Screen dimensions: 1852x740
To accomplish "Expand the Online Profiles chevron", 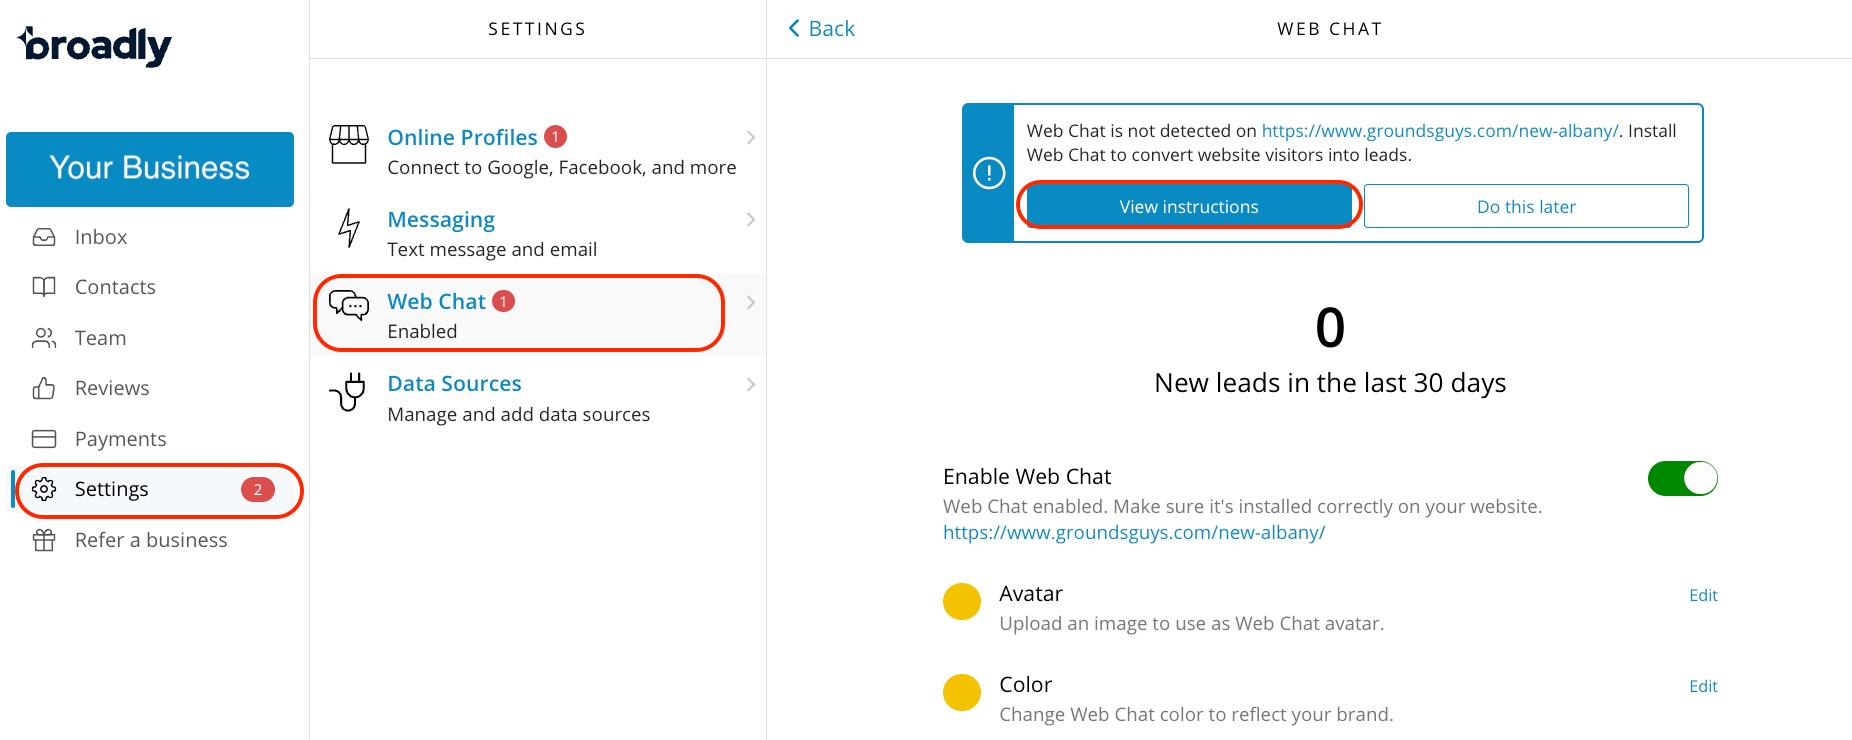I will 751,137.
